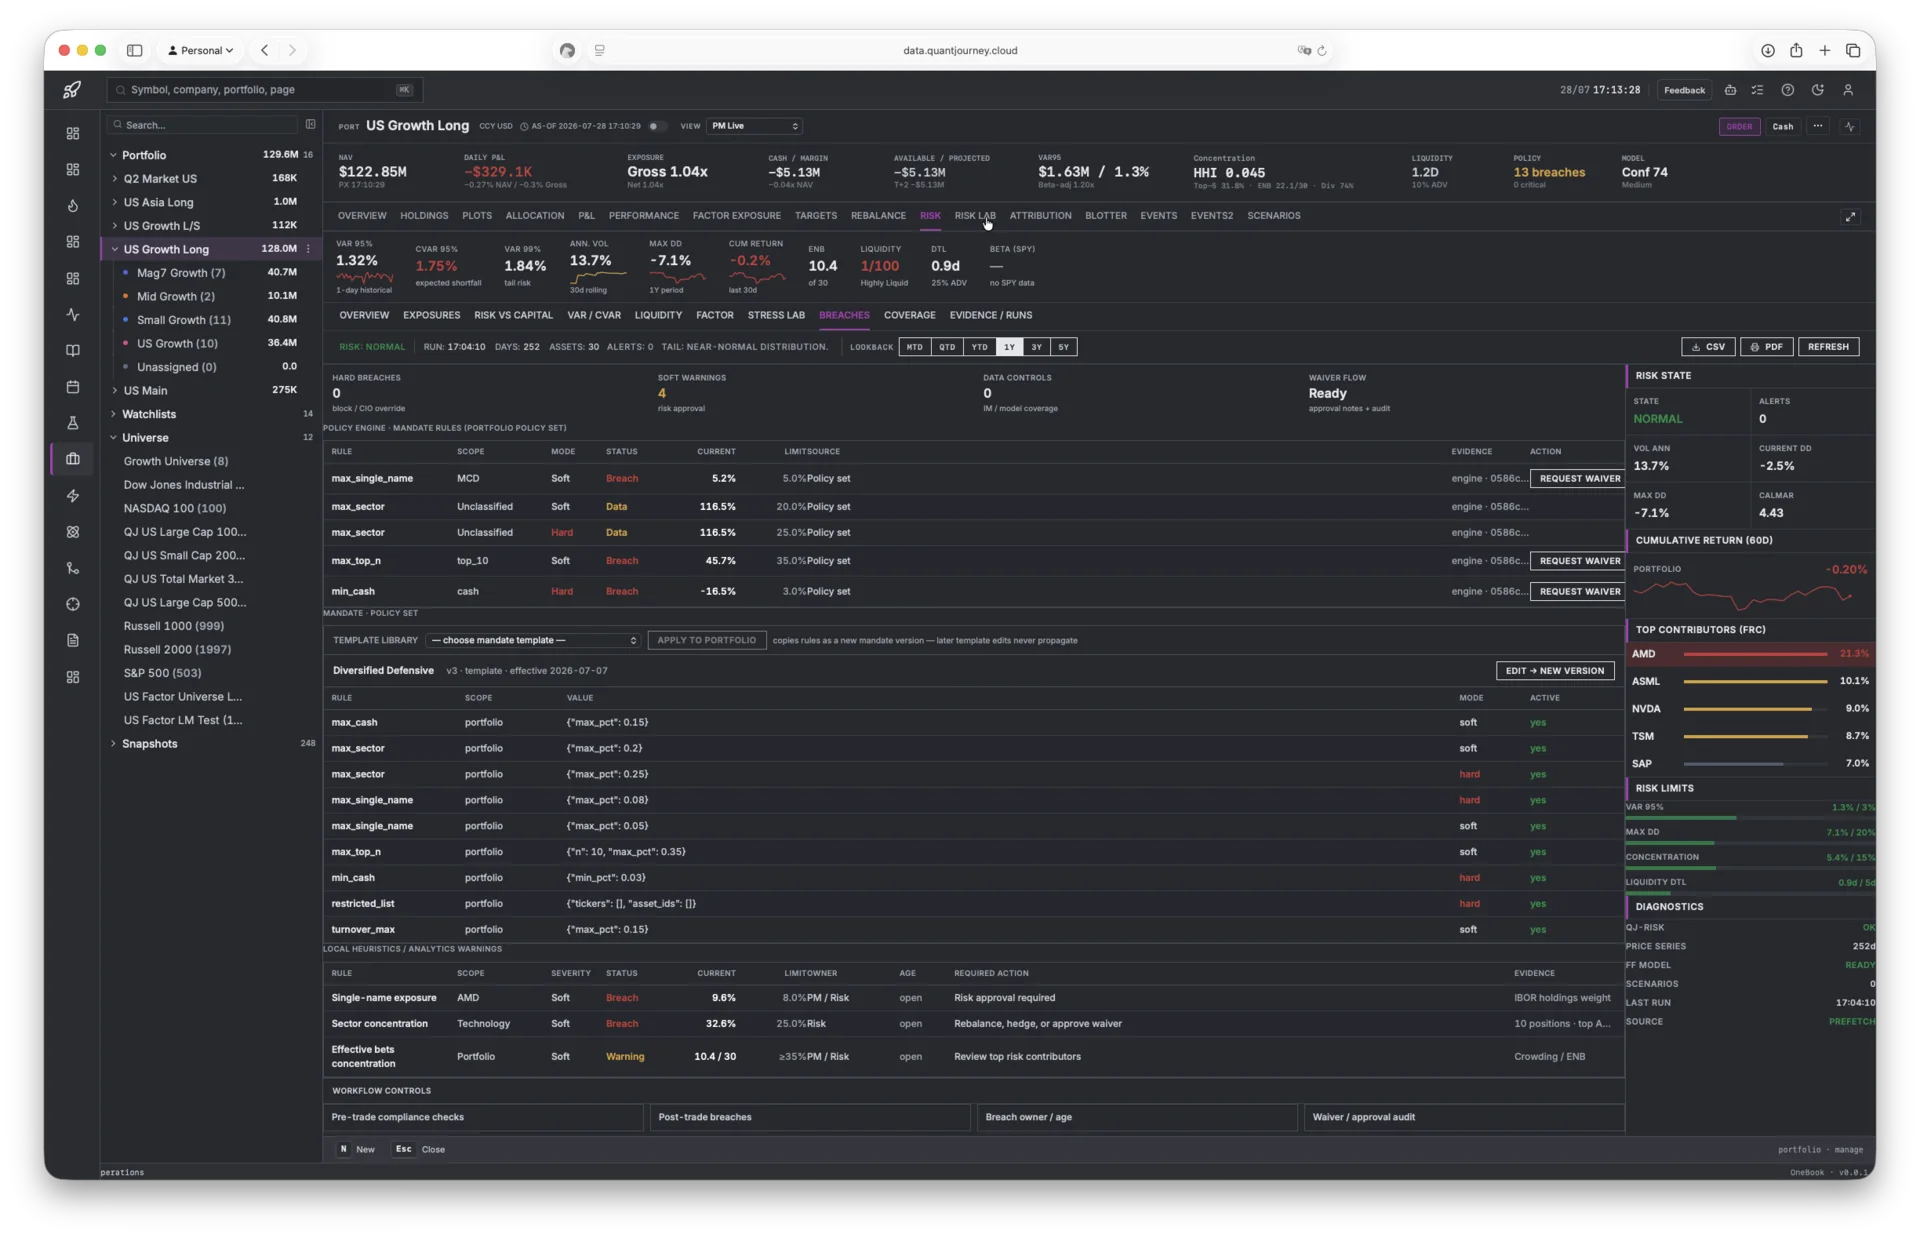
Task: Open the crosshair target icon in the sidebar
Action: point(73,604)
